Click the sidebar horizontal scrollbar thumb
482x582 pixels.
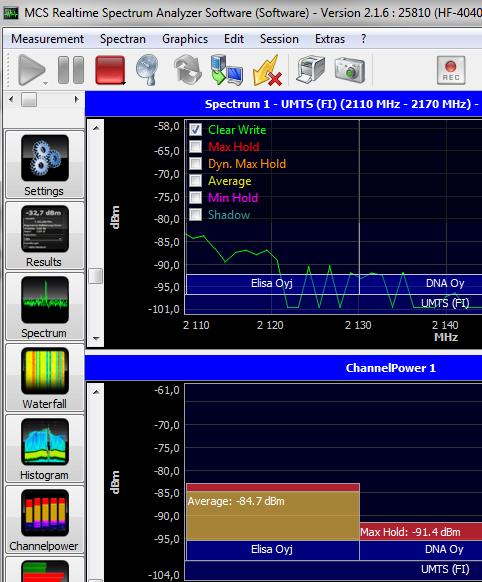[x=29, y=99]
